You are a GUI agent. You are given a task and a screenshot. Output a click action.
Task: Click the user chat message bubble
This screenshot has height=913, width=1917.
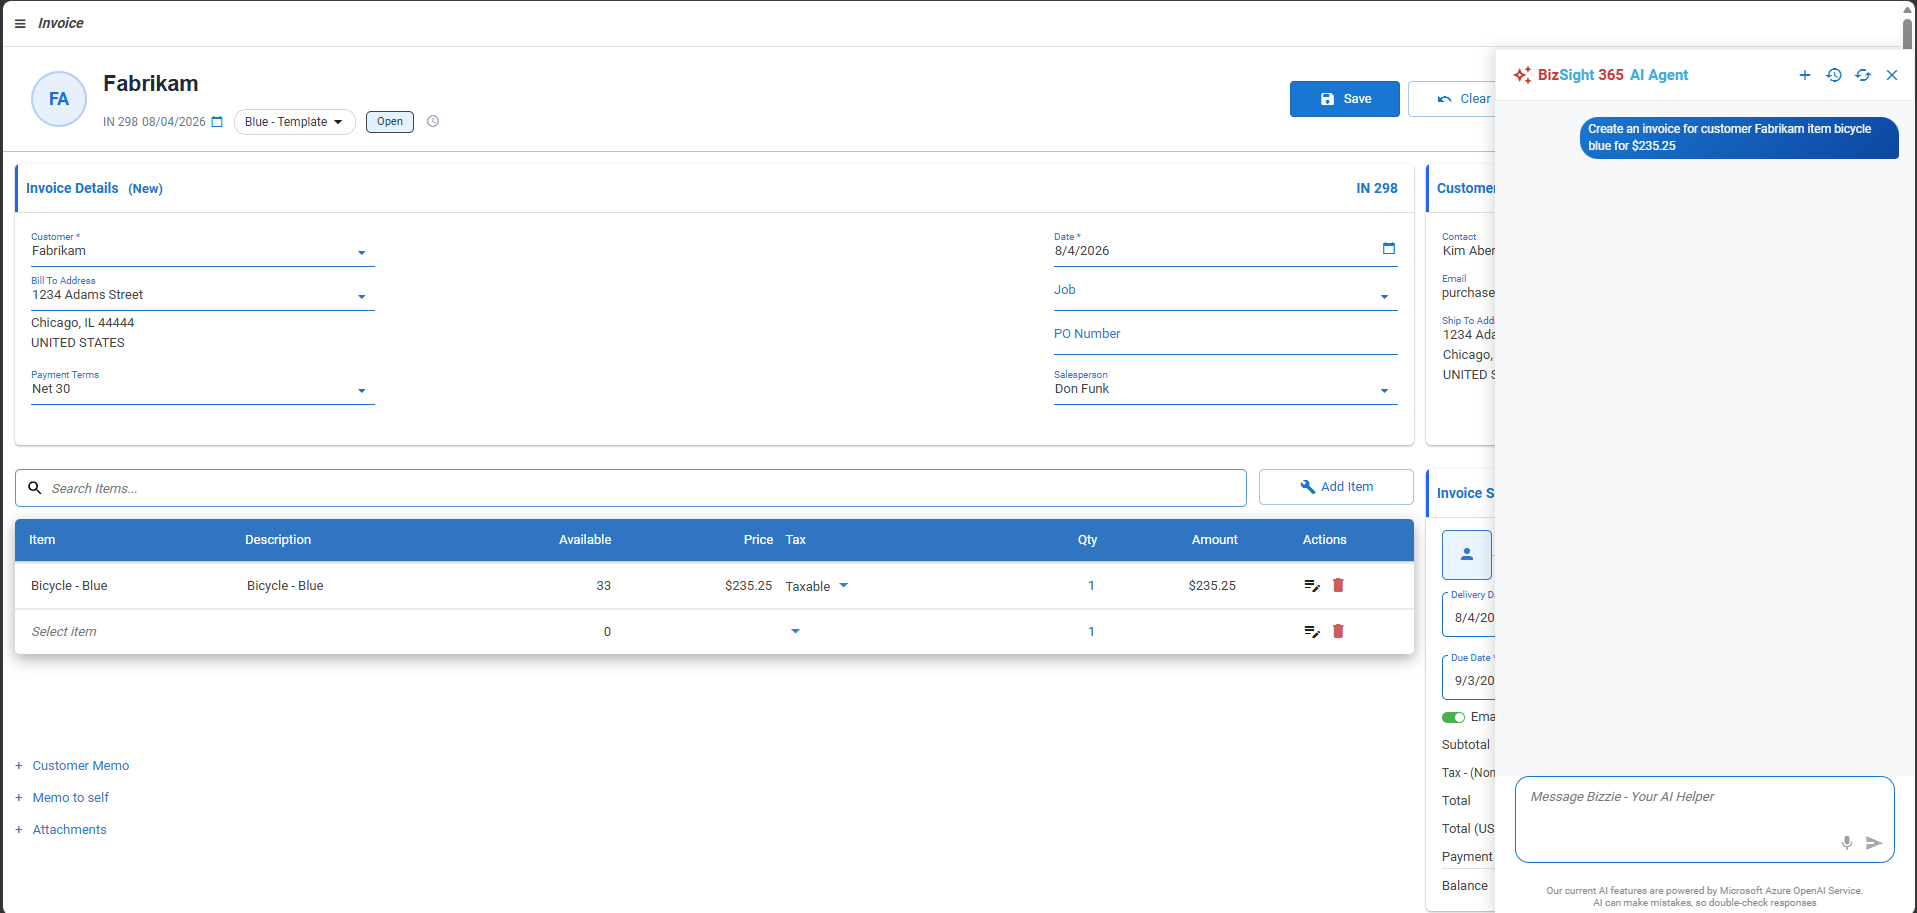pyautogui.click(x=1739, y=138)
